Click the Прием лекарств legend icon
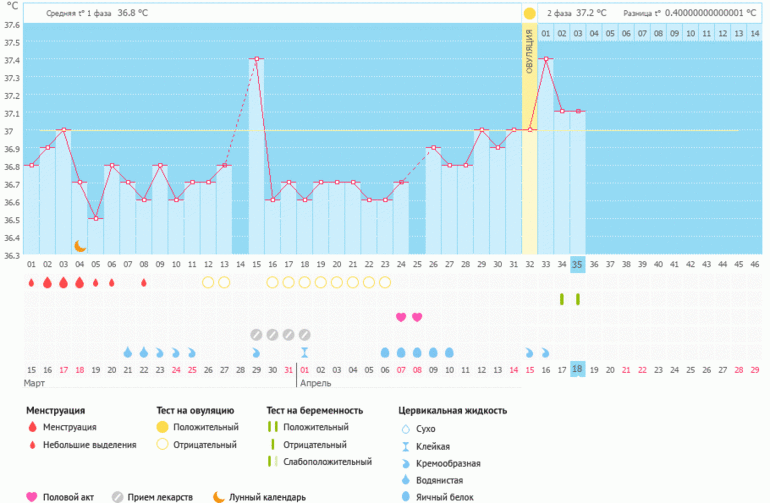This screenshot has height=503, width=770. coord(118,496)
